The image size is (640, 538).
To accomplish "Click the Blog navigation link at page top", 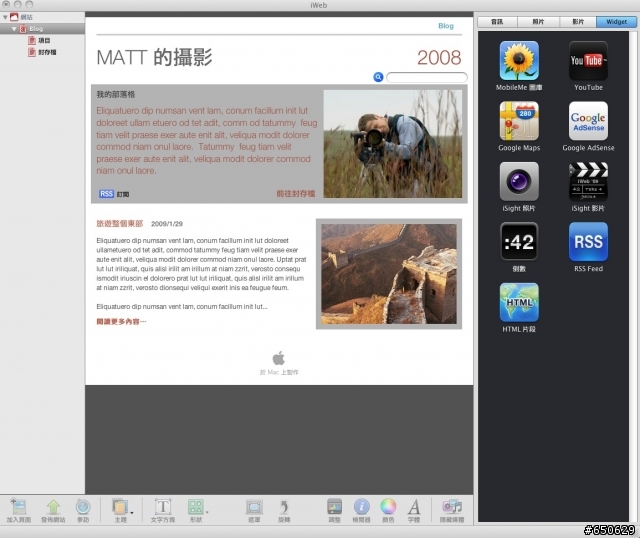I will pyautogui.click(x=446, y=26).
